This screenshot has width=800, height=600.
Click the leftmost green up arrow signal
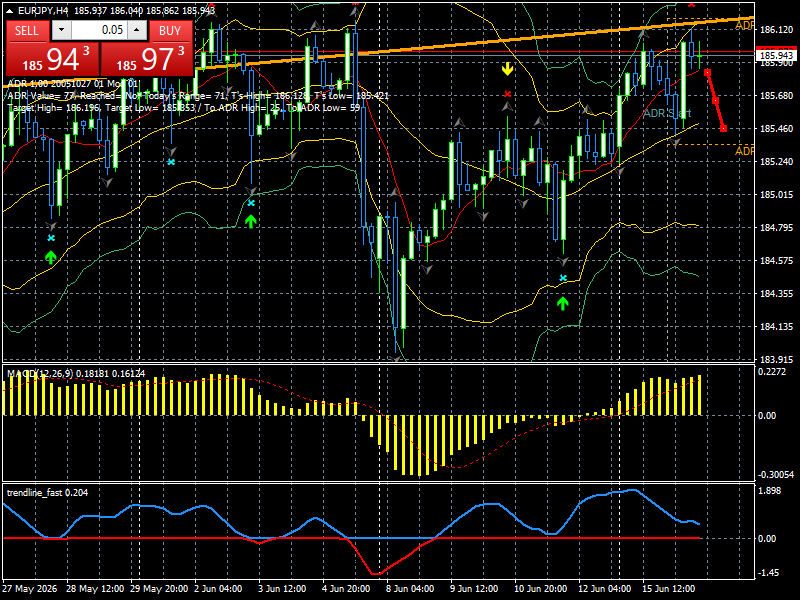coord(50,257)
